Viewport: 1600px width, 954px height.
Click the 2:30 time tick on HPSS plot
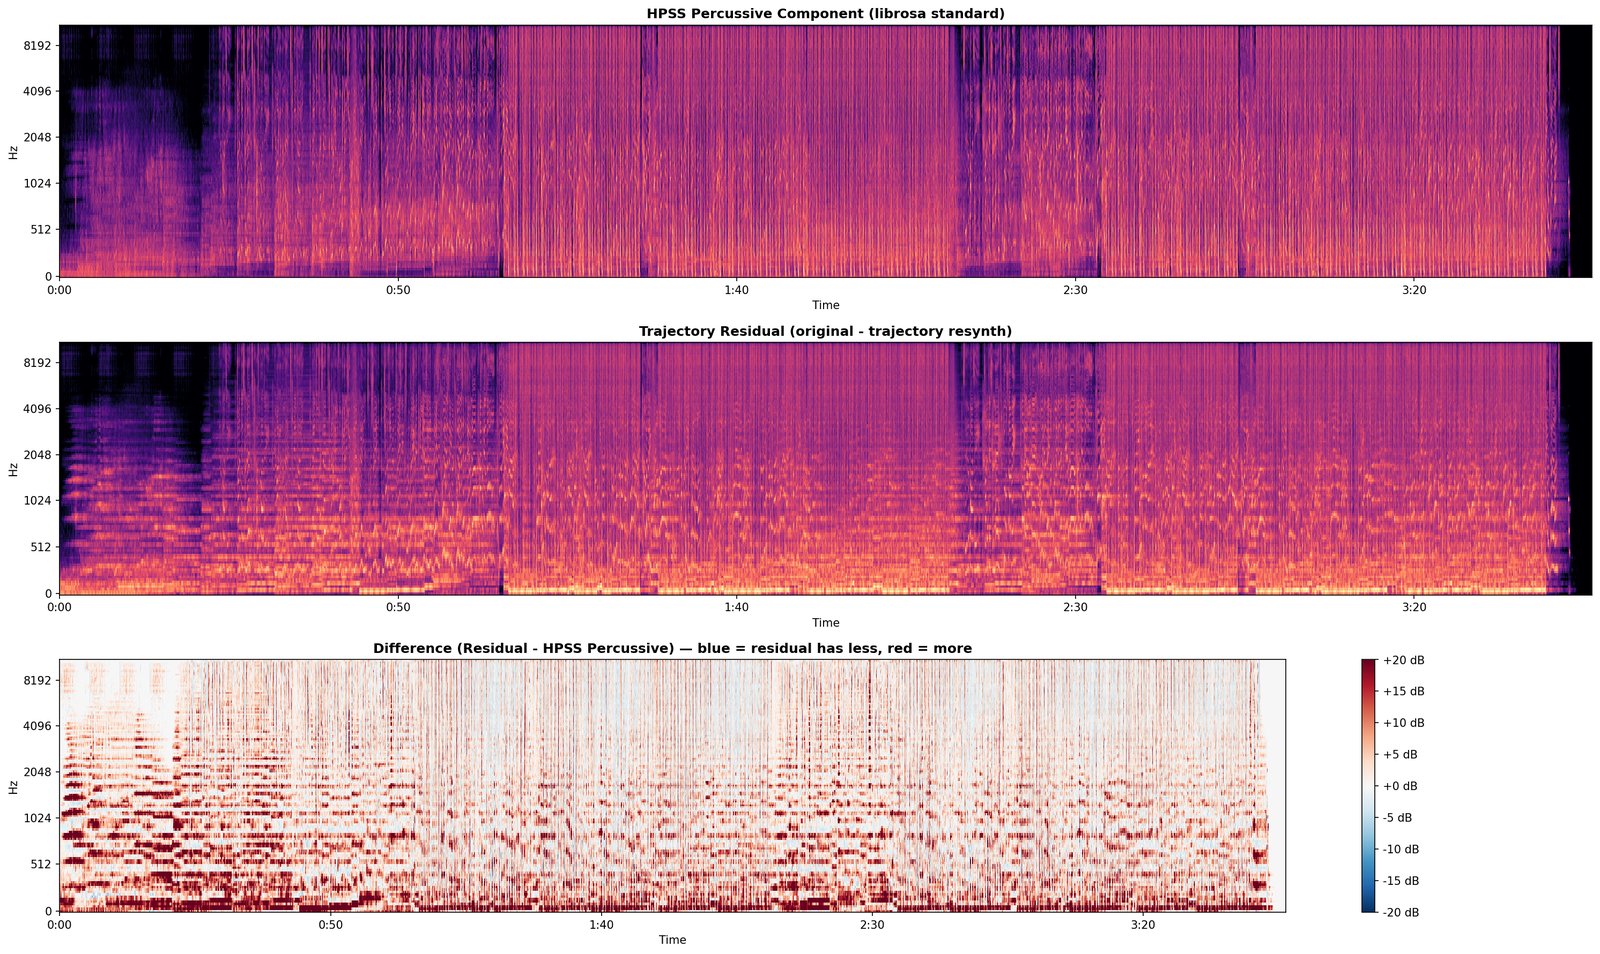(1075, 290)
